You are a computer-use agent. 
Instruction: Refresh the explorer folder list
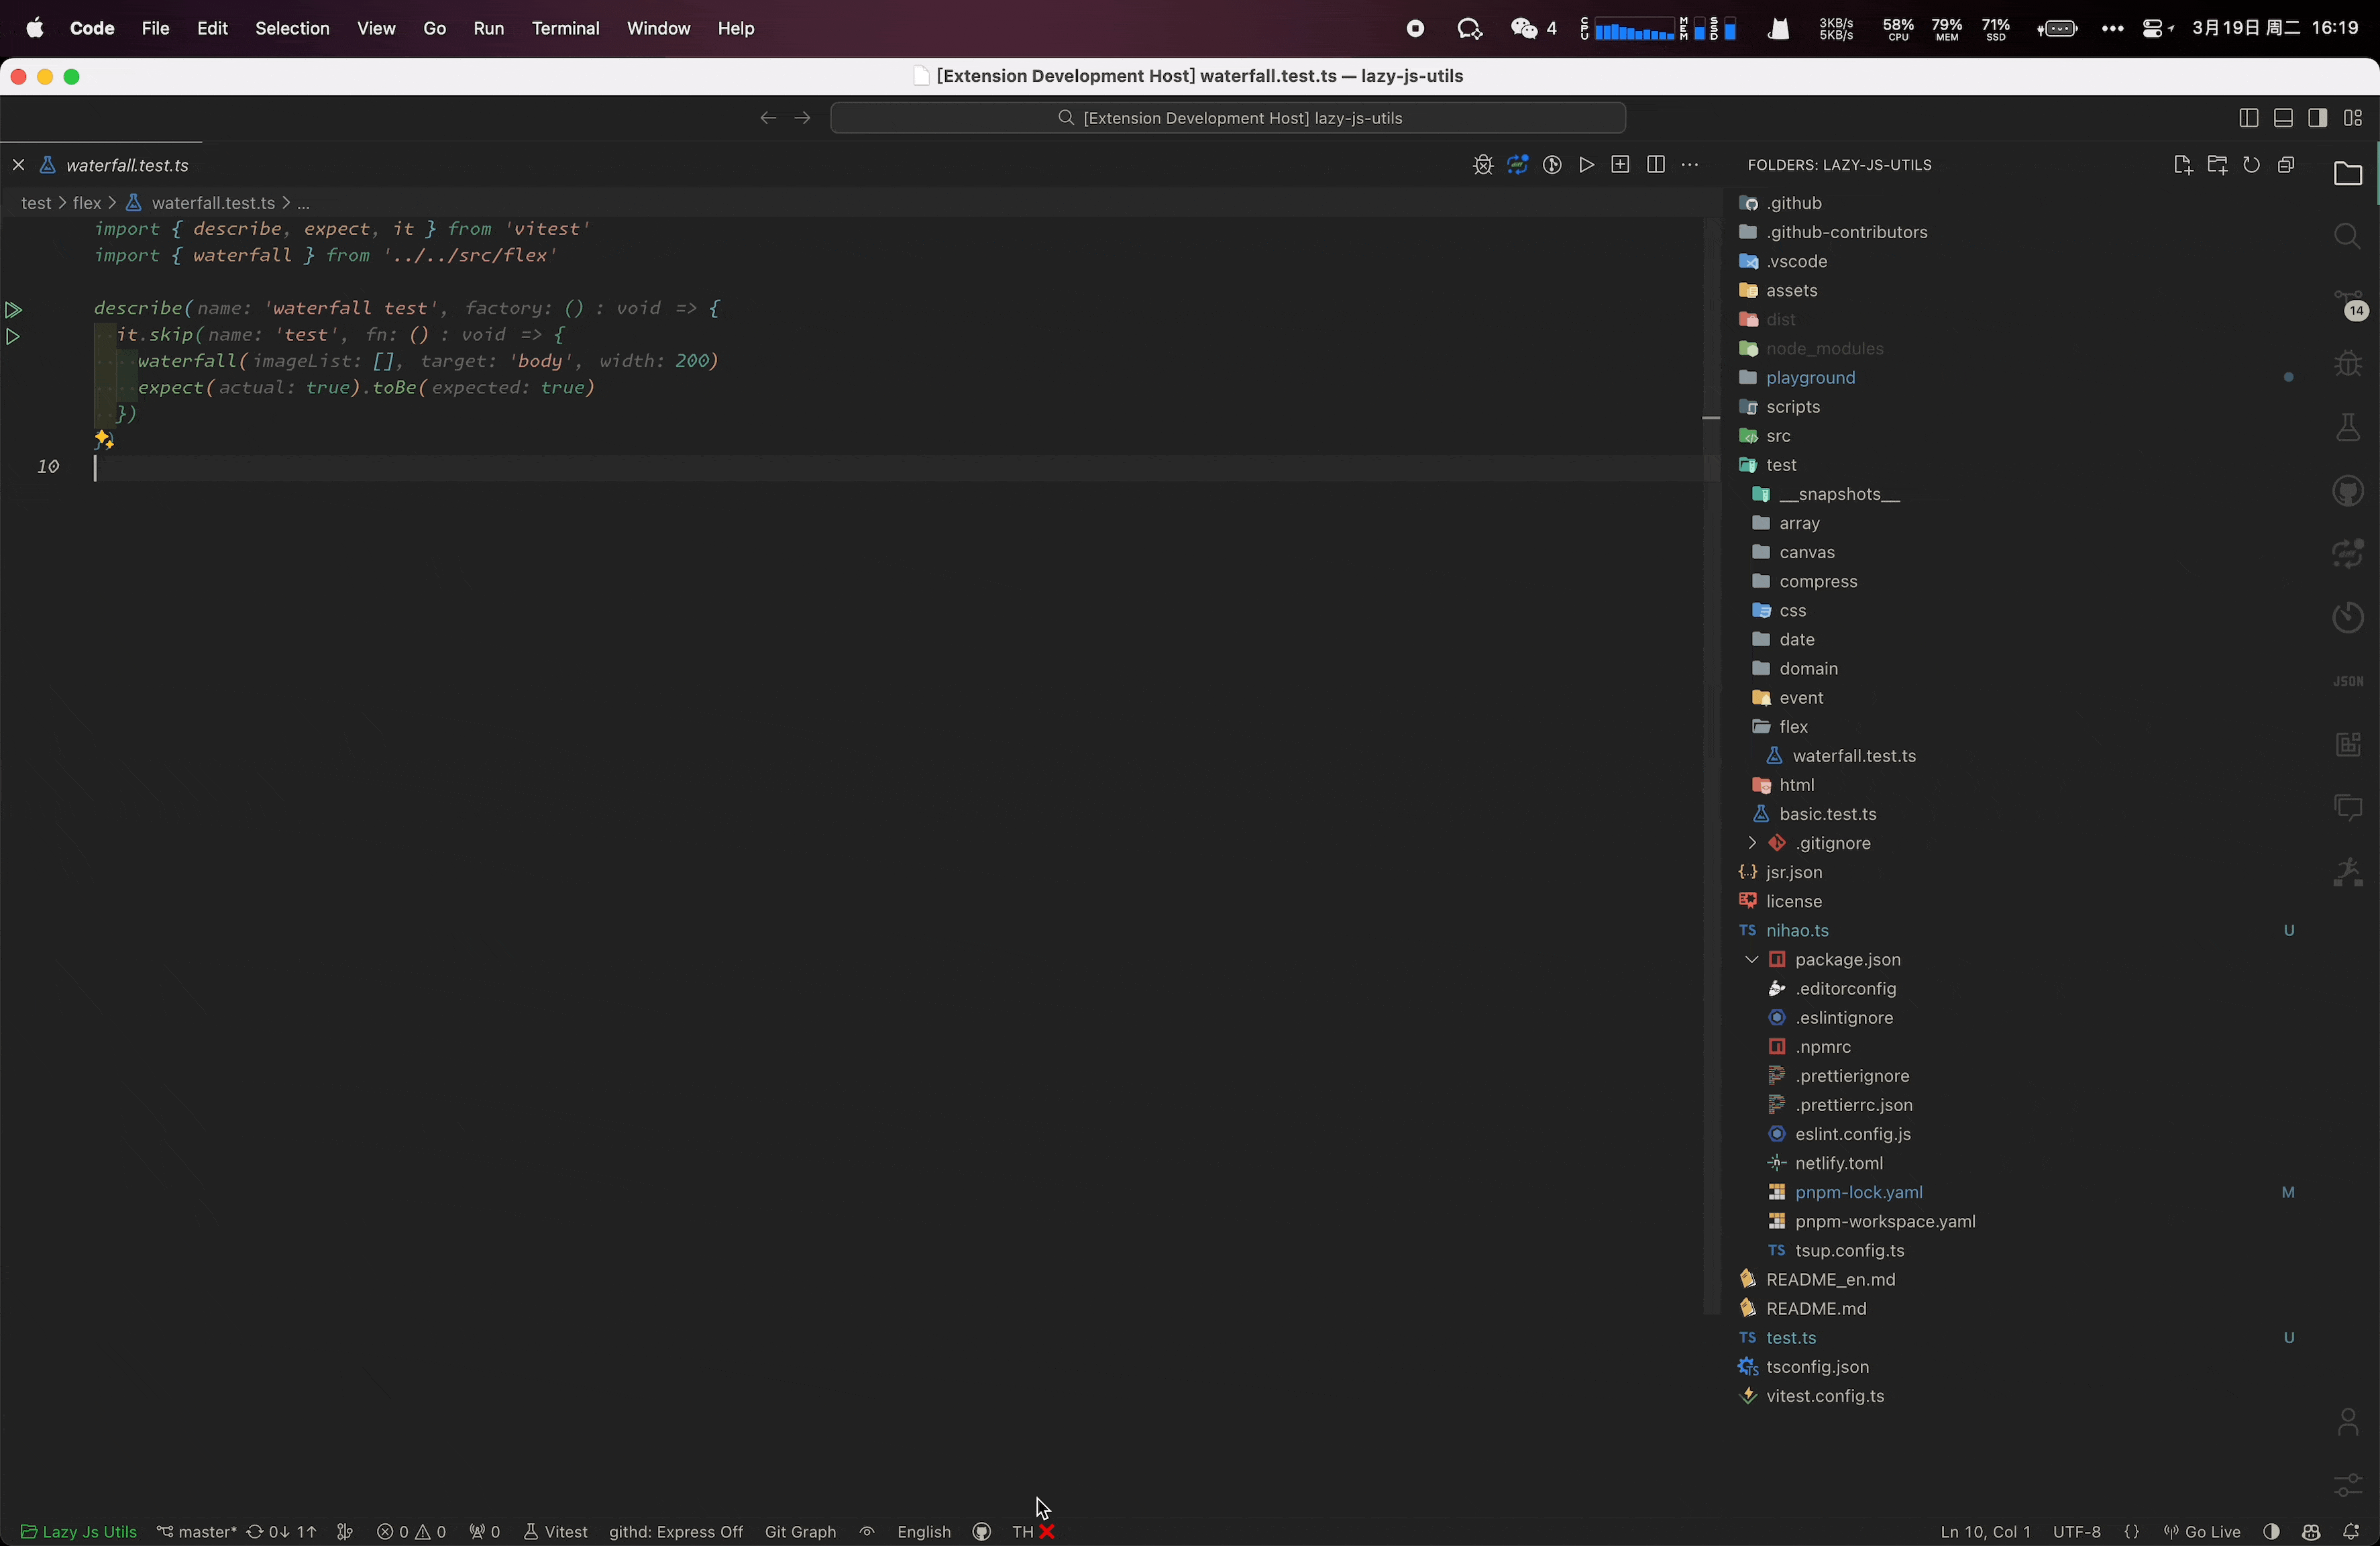click(2251, 165)
